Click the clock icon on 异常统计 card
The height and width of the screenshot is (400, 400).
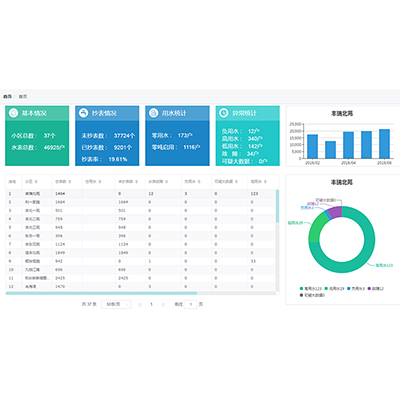(x=224, y=113)
